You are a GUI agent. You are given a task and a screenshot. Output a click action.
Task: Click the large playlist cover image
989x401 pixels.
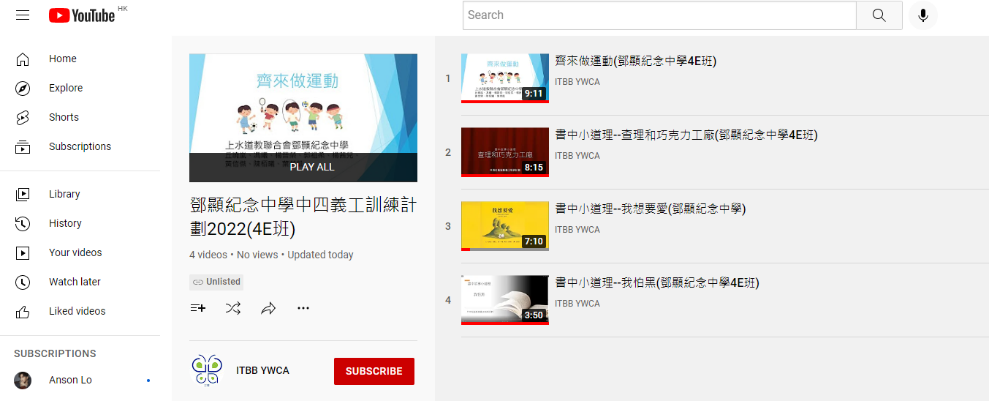coord(303,117)
